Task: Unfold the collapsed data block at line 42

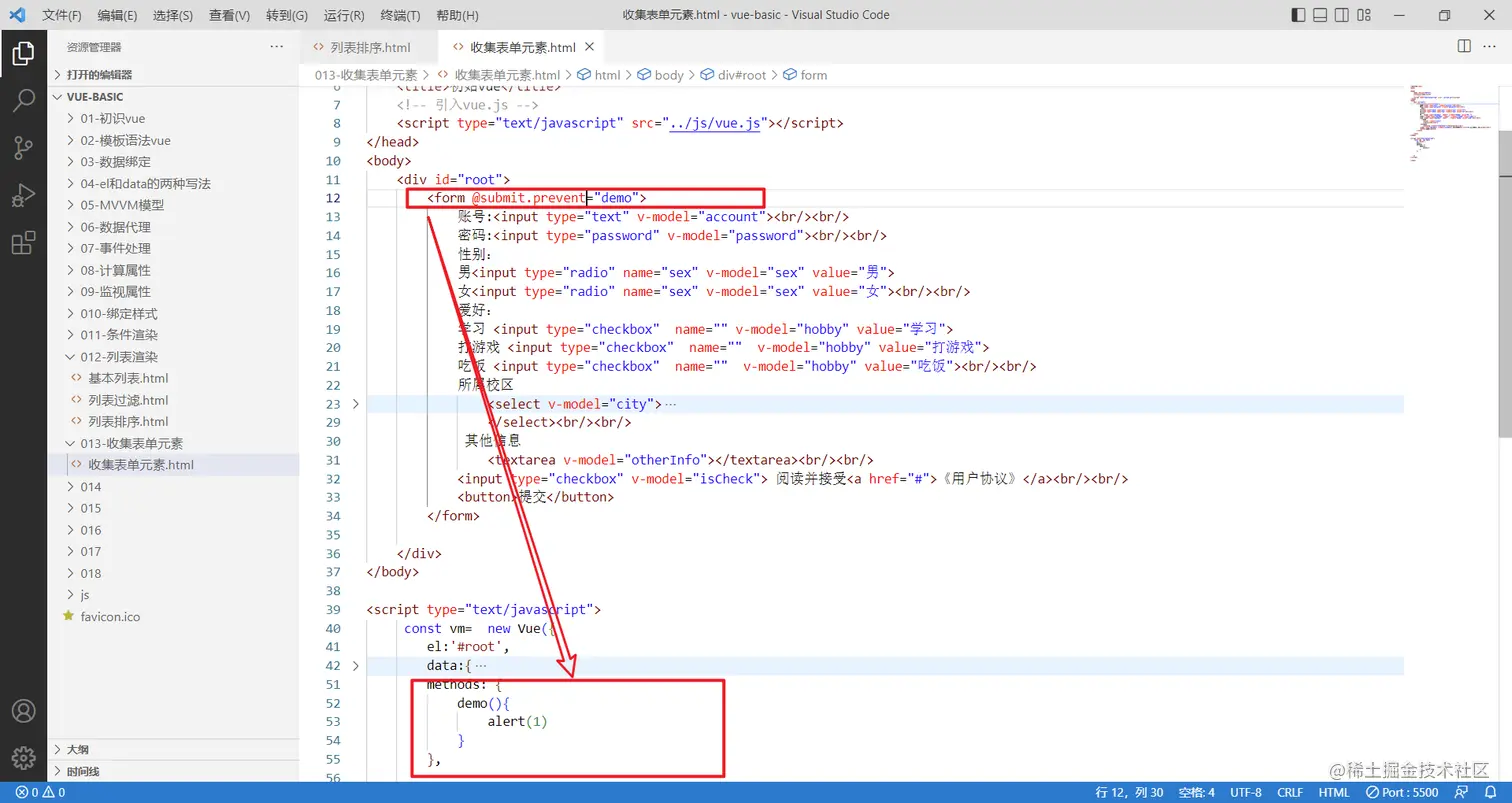Action: coord(355,666)
